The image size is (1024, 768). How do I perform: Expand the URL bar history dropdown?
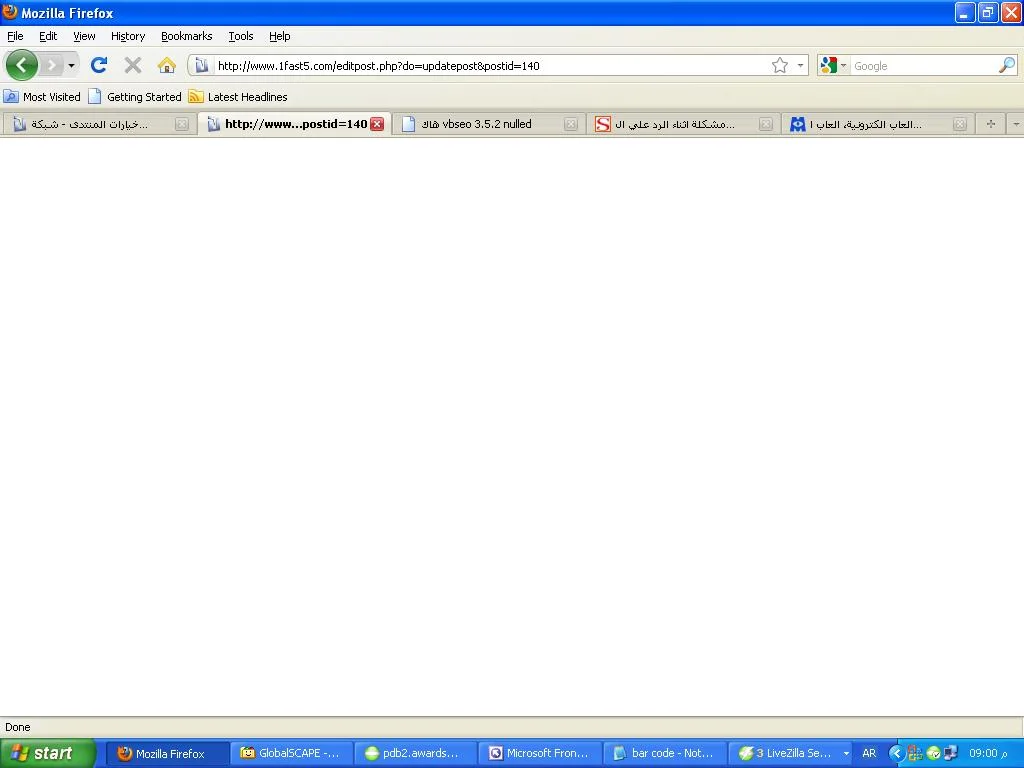pyautogui.click(x=801, y=65)
